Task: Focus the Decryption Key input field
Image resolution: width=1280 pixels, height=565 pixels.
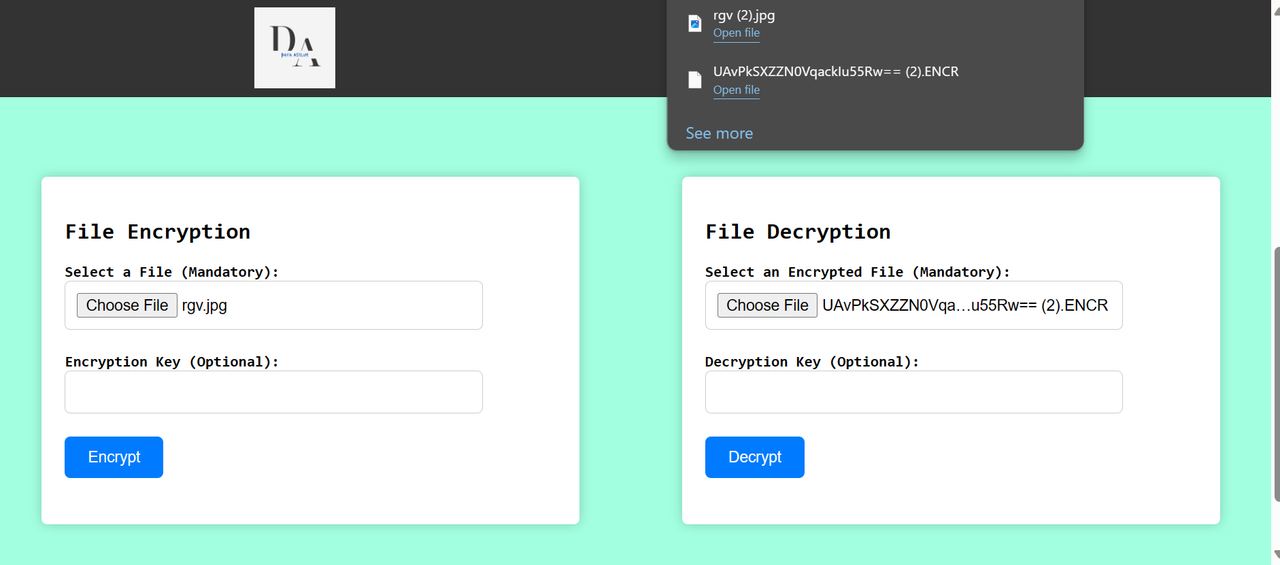Action: [914, 392]
